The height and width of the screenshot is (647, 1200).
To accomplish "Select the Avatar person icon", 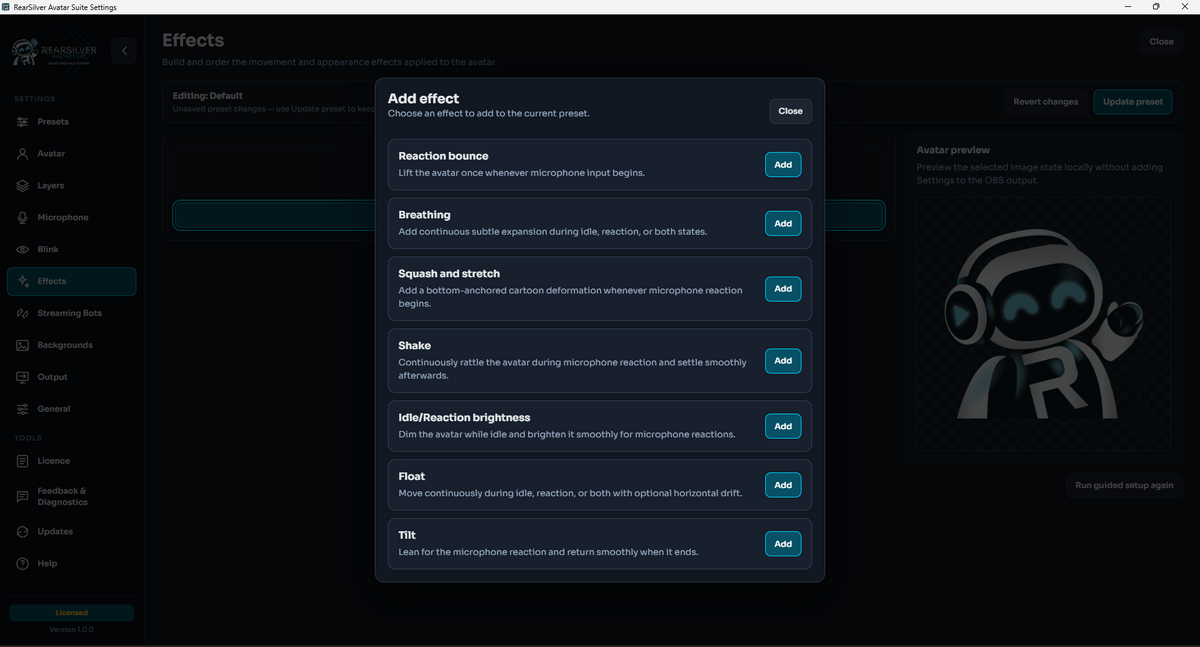I will (x=22, y=154).
